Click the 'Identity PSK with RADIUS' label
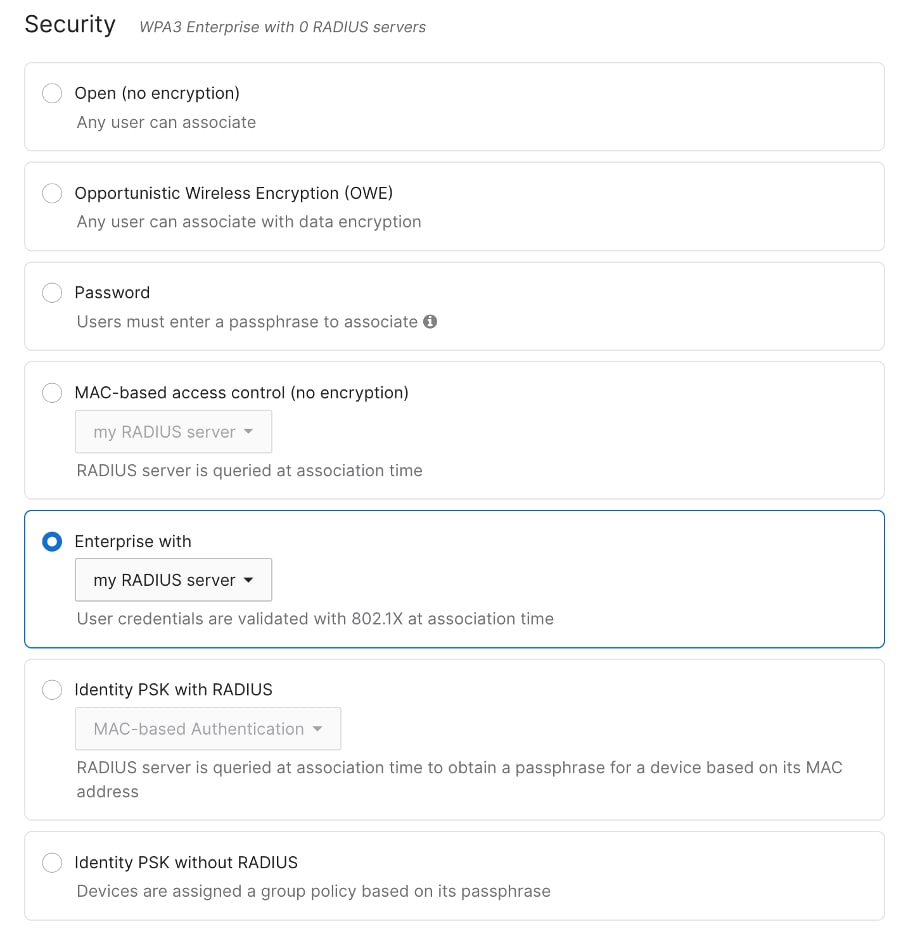920x936 pixels. [x=173, y=690]
